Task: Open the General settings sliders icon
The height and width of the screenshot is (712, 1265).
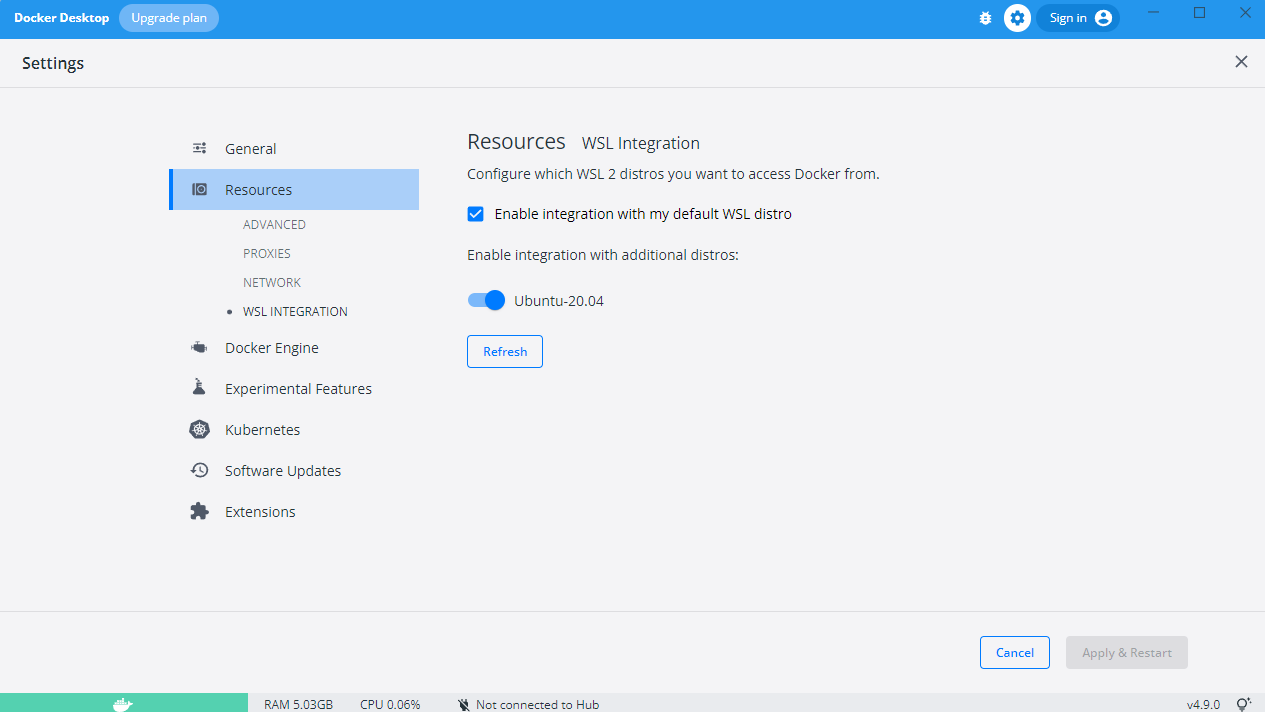Action: [199, 147]
